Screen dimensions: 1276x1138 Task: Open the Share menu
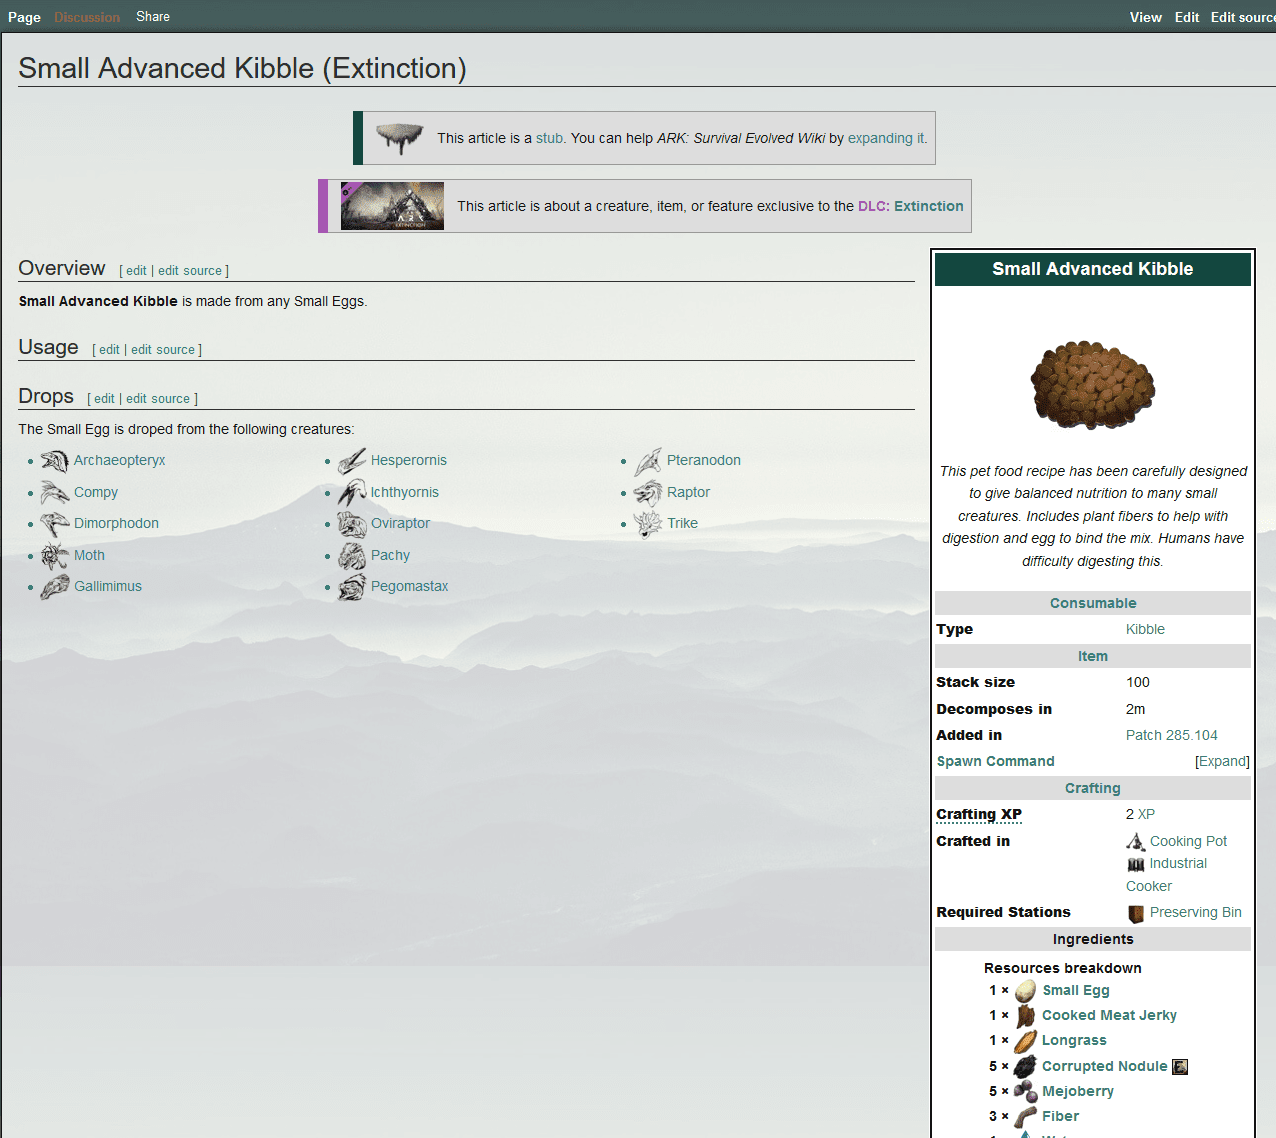coord(153,17)
